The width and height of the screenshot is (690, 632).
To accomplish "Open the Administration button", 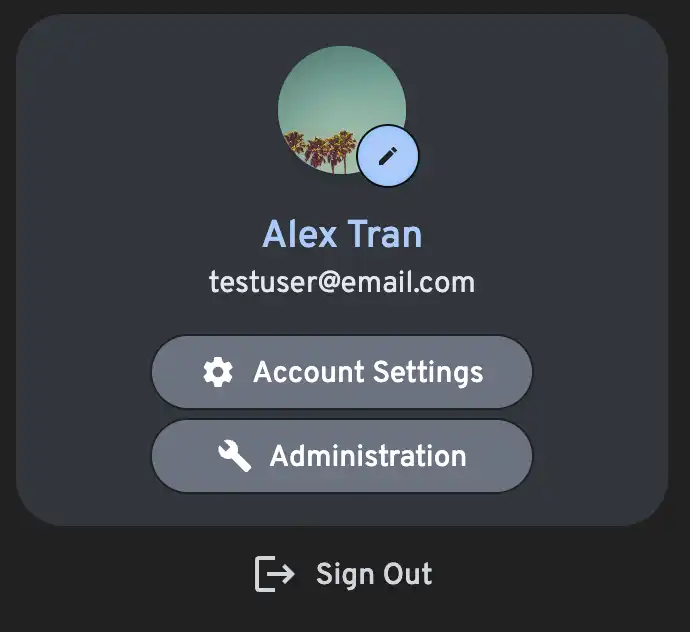I will pos(342,456).
